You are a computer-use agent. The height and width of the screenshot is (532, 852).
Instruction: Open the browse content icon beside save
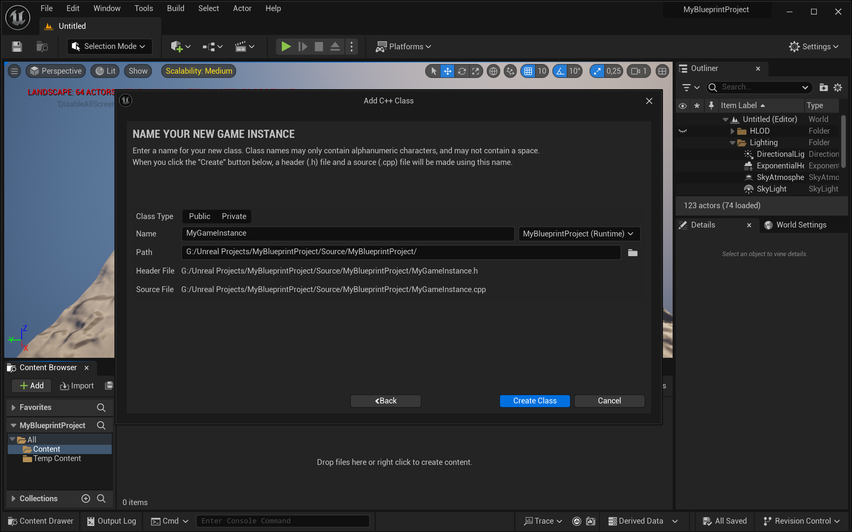click(x=42, y=47)
